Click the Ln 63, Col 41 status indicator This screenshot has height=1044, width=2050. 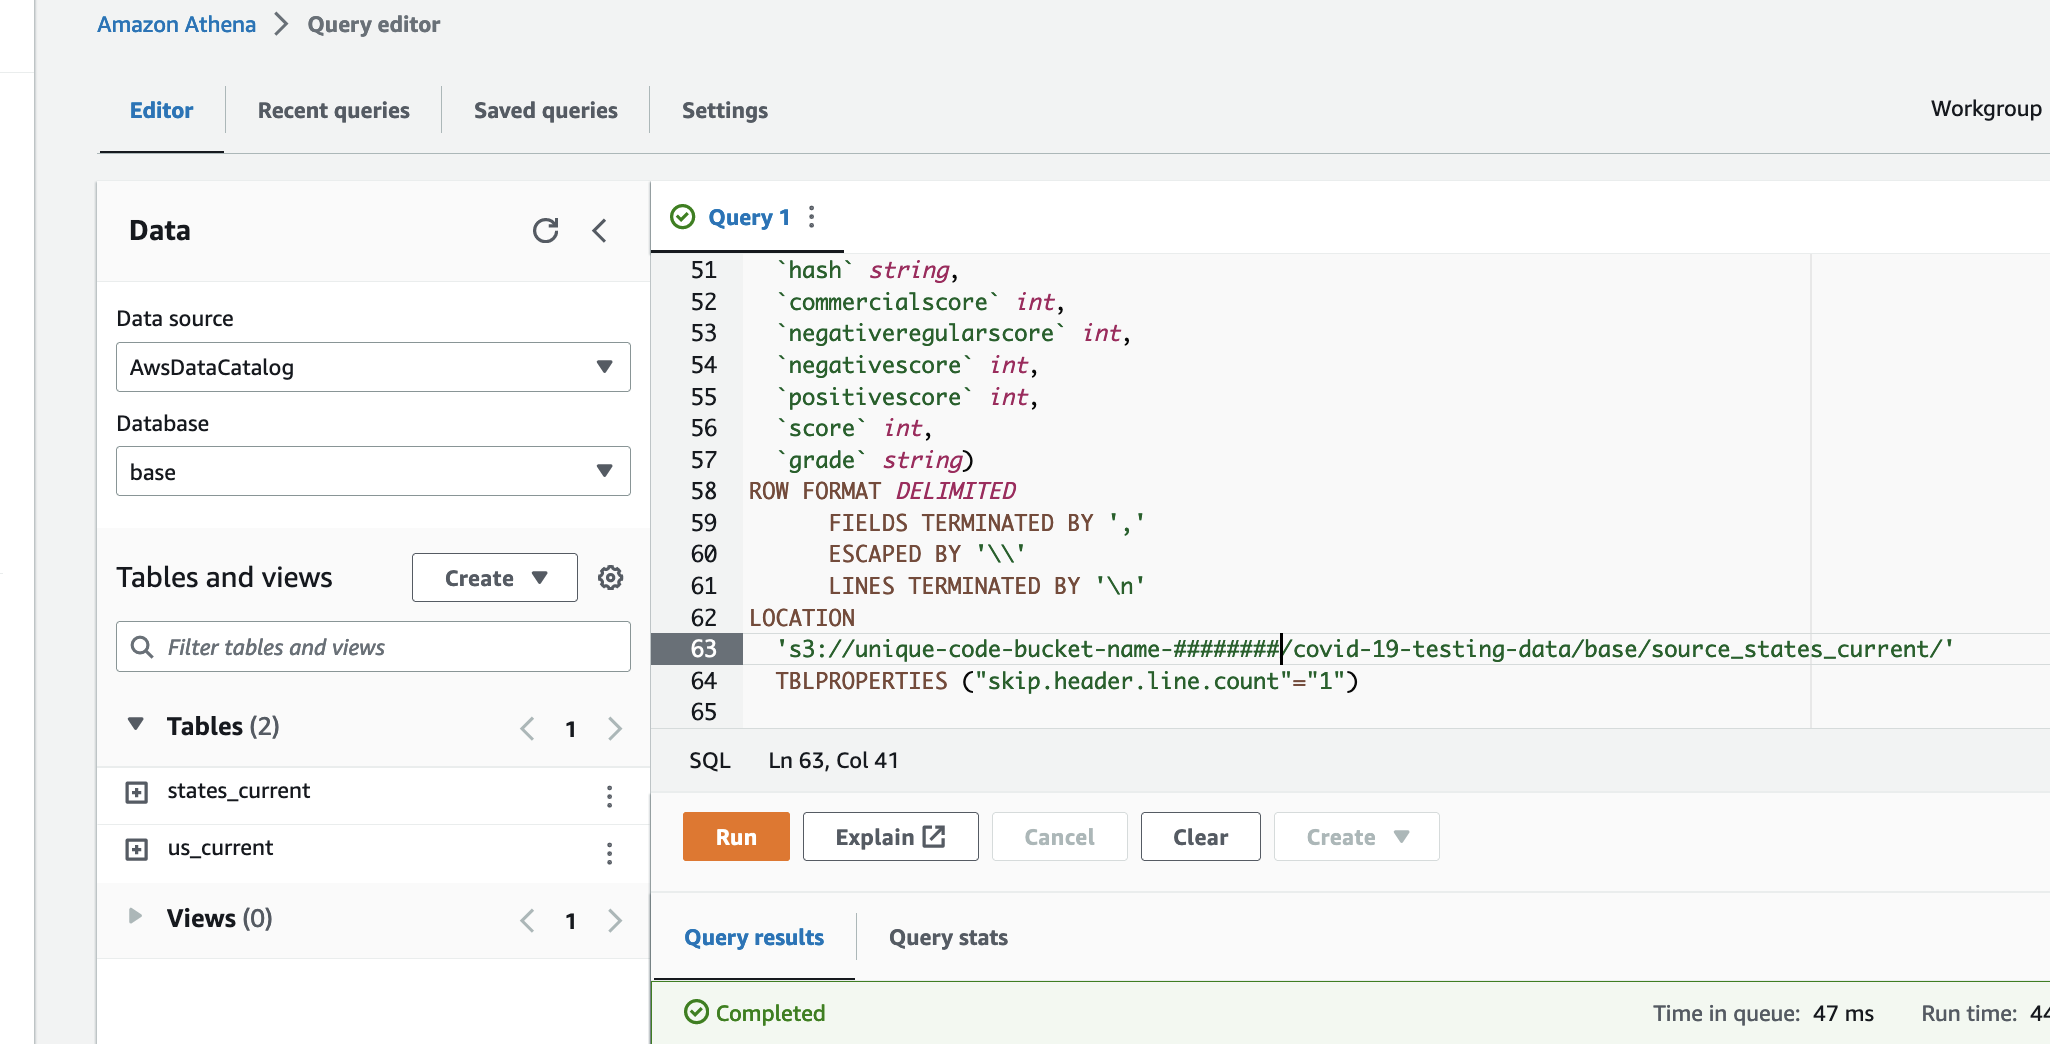click(833, 760)
